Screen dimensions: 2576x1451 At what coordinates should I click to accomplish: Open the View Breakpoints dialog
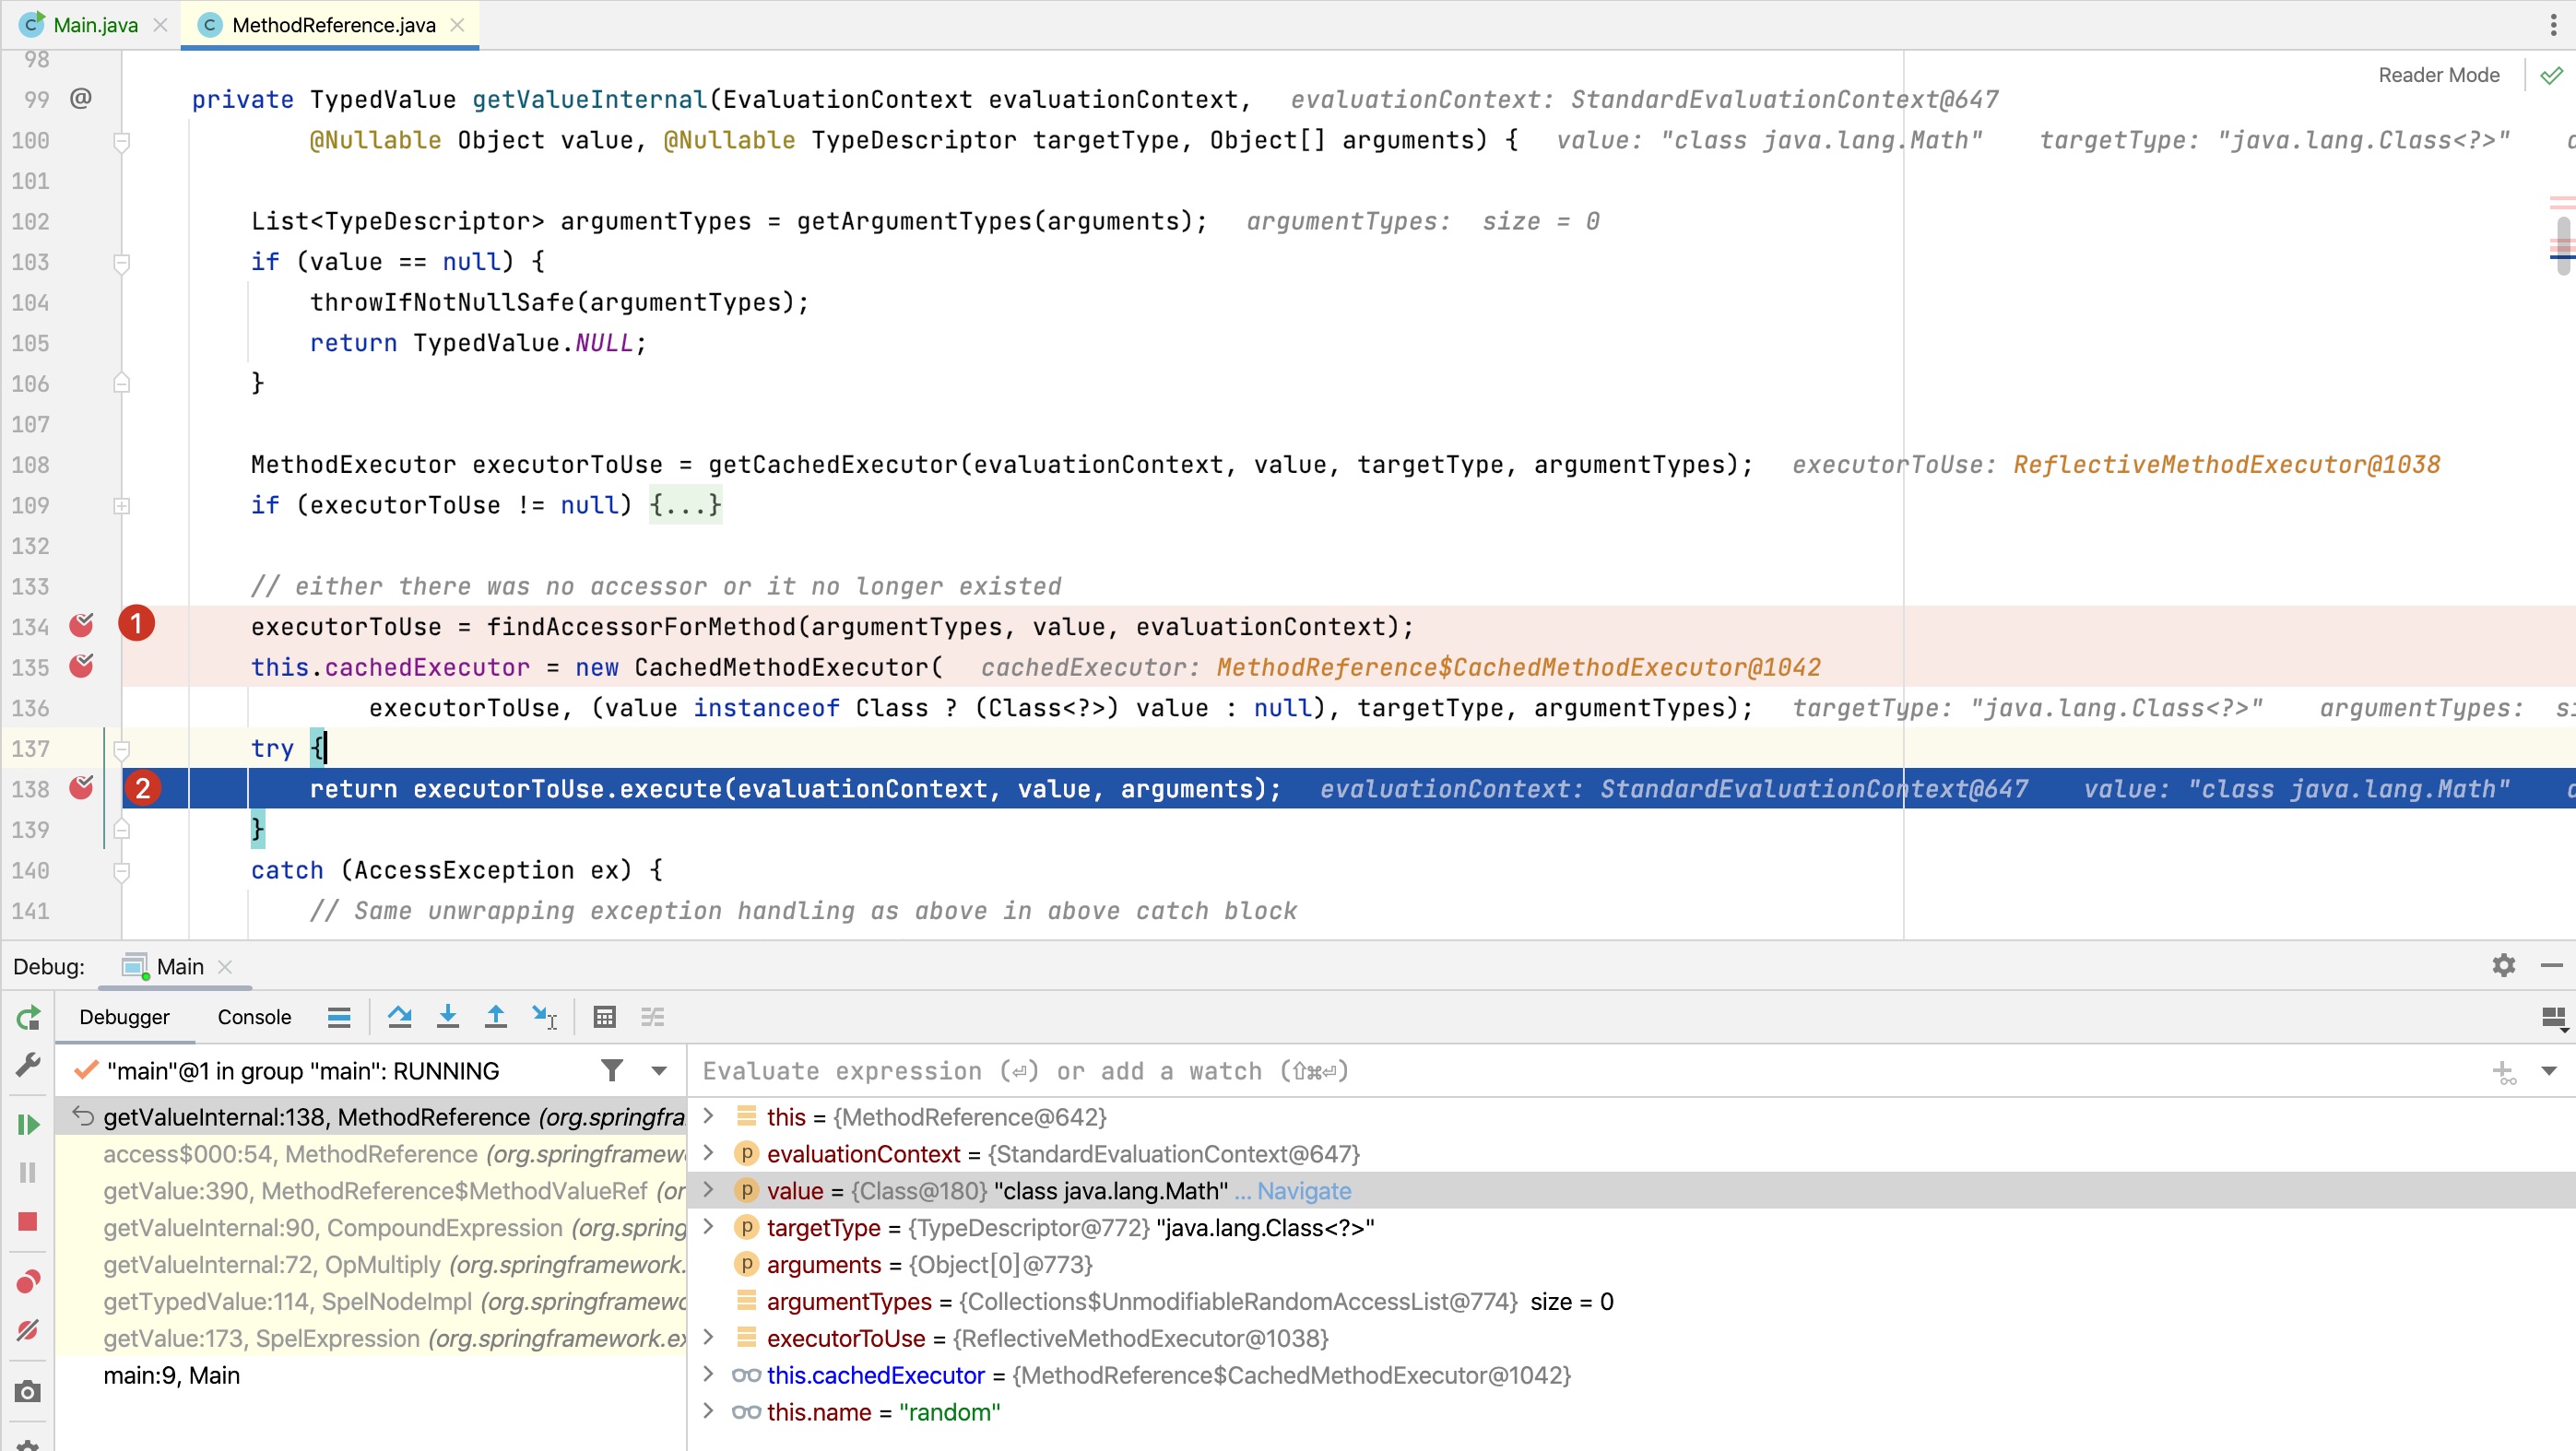coord(28,1282)
